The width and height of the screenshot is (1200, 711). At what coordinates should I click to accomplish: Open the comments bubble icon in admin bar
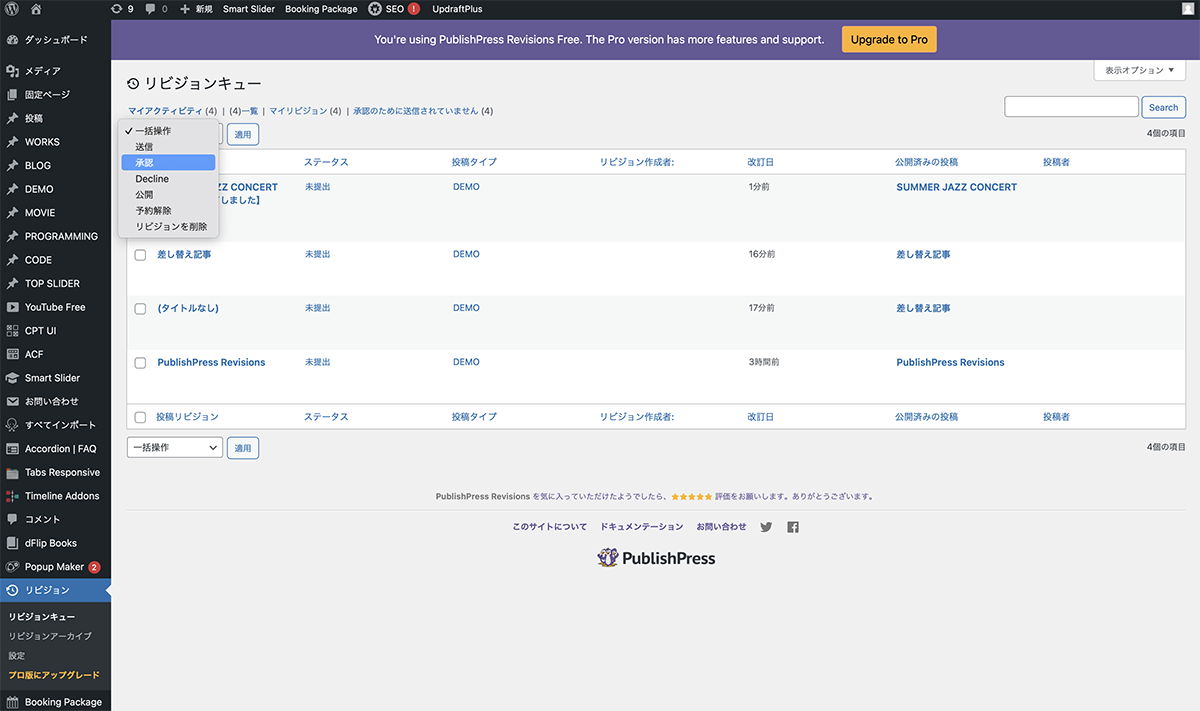click(156, 9)
